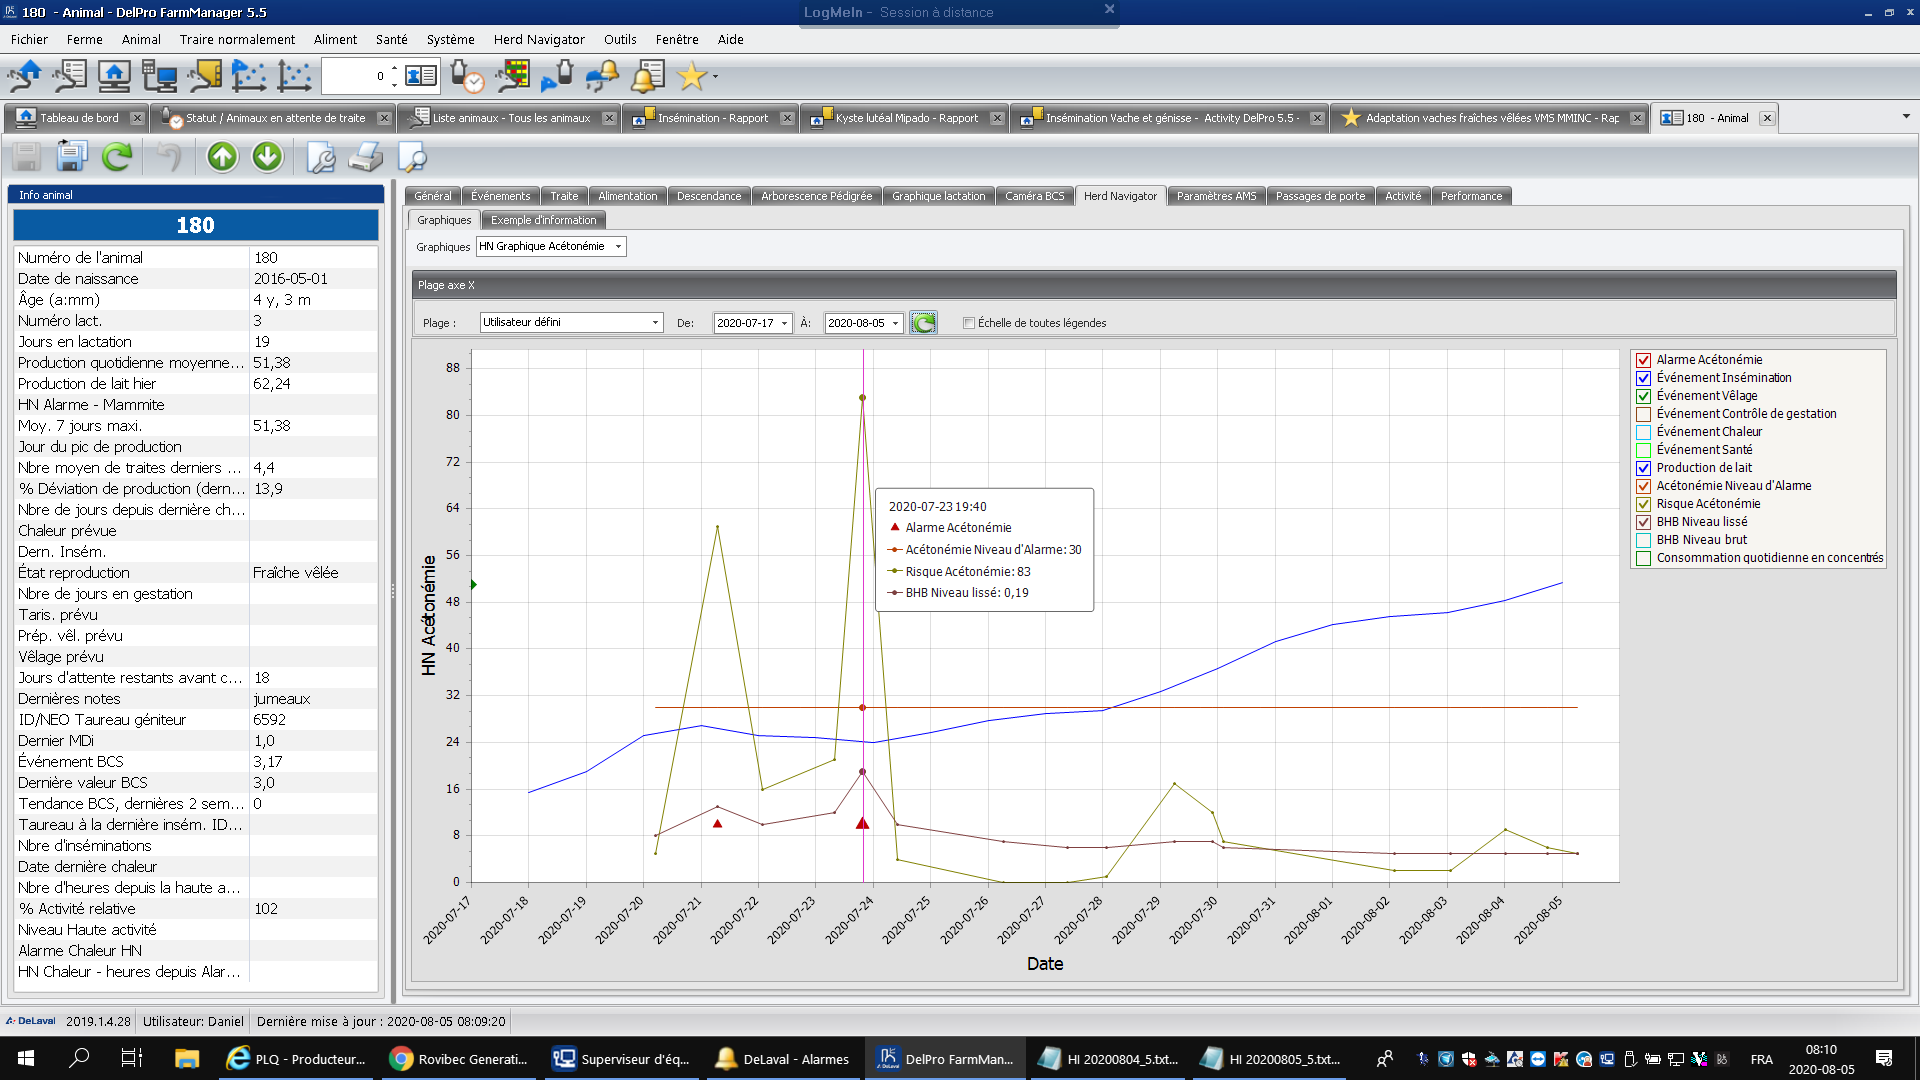This screenshot has width=1920, height=1080.
Task: Open the Rovibec Chrome taskbar window
Action: tap(458, 1058)
